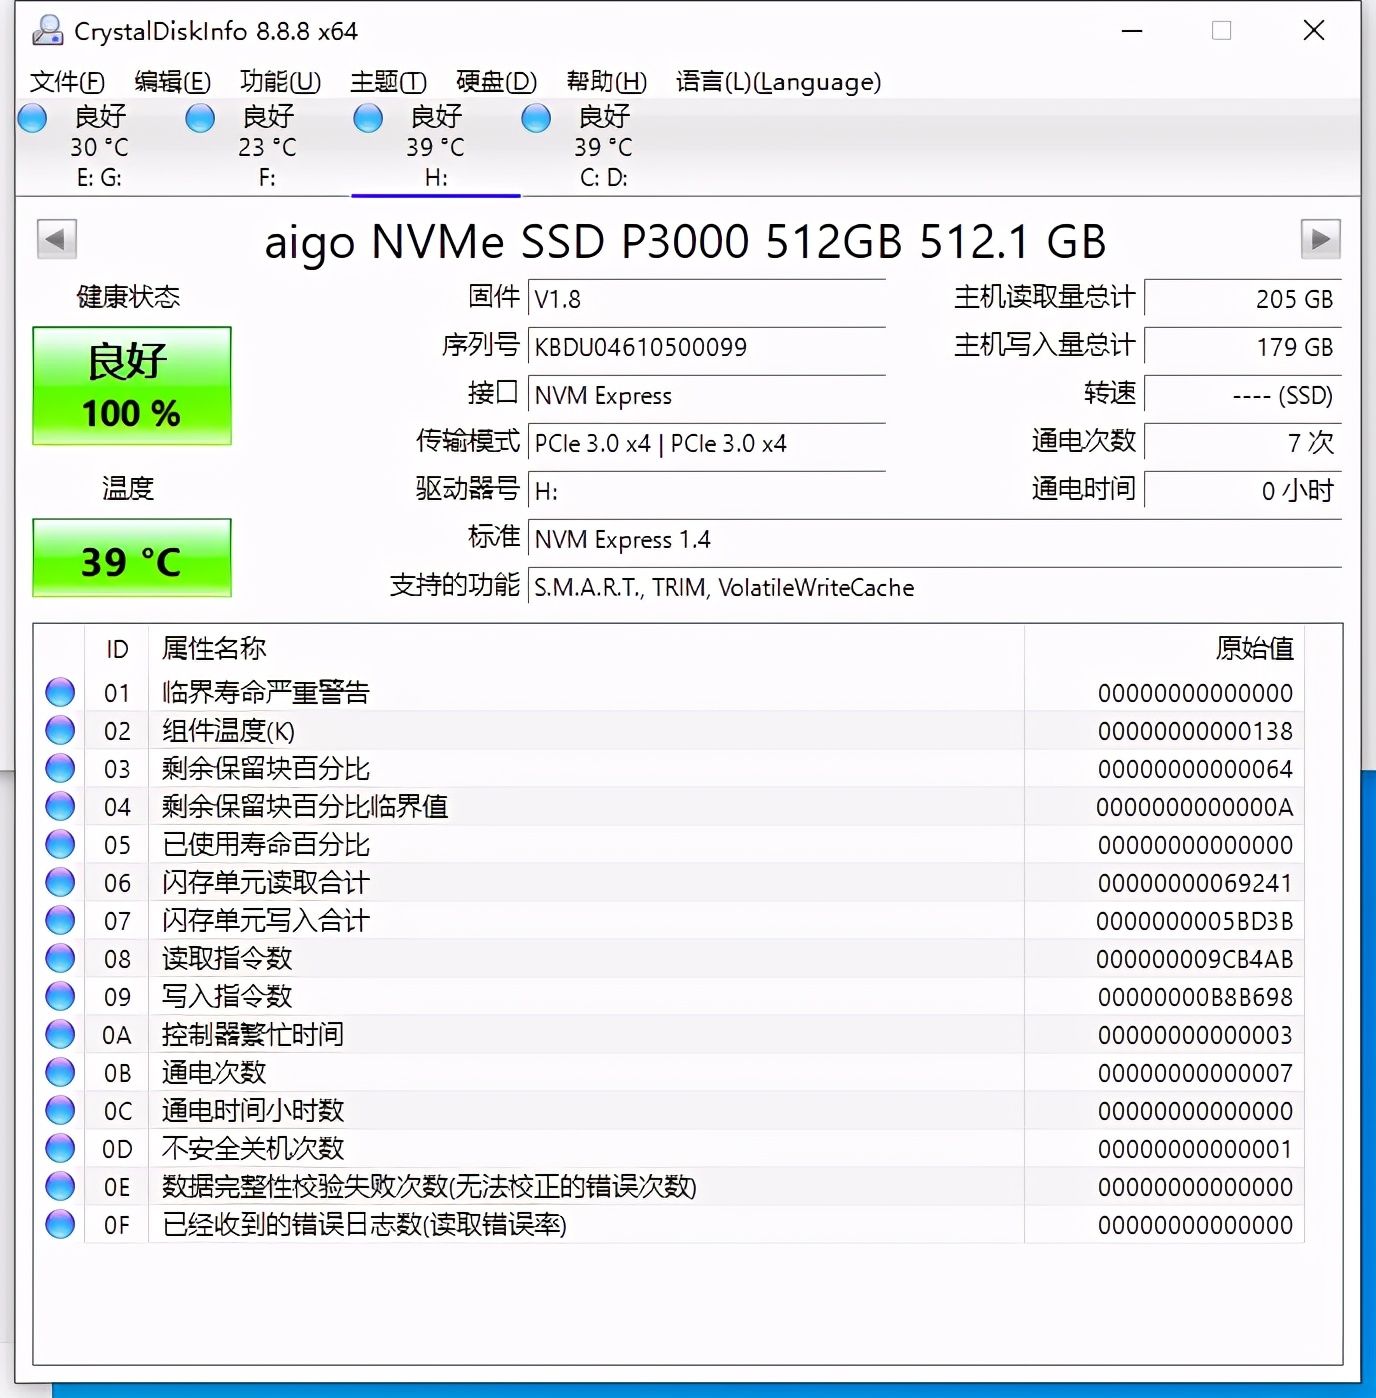Click the status icon beside attribute 0F
This screenshot has width=1376, height=1398.
[59, 1224]
